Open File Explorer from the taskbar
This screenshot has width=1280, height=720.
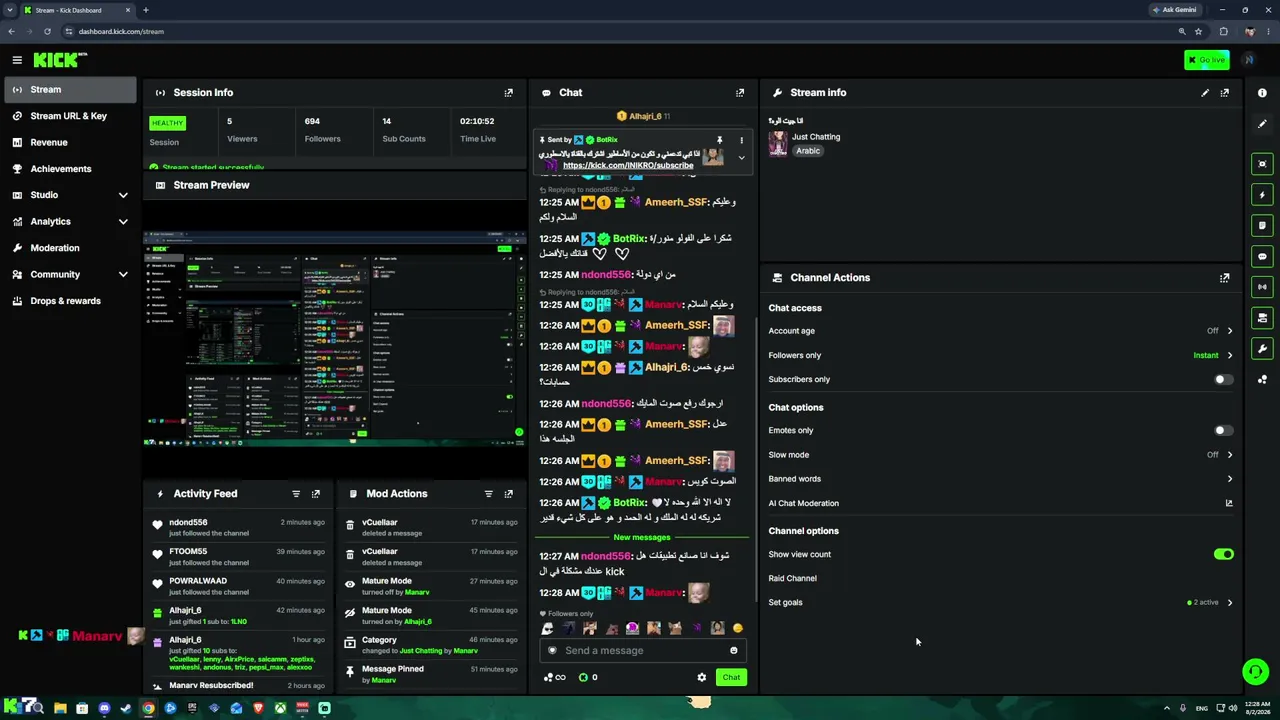60,709
